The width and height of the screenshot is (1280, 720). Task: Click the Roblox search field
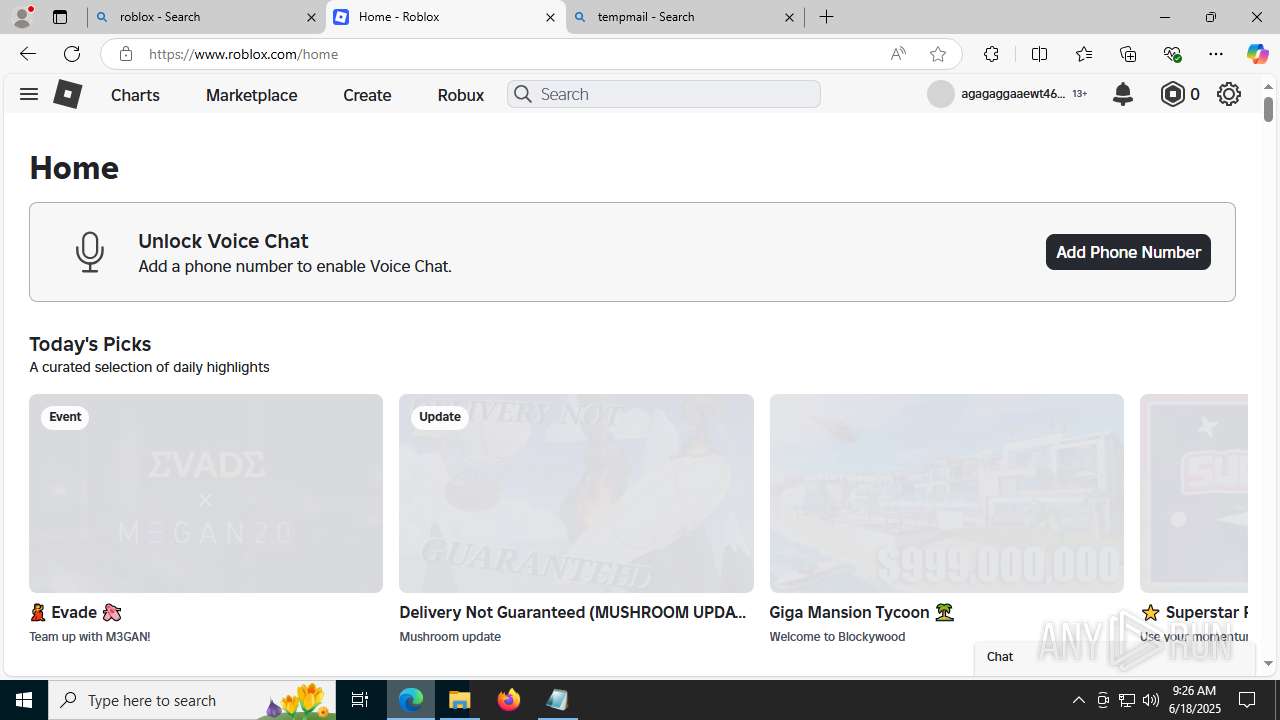[664, 94]
